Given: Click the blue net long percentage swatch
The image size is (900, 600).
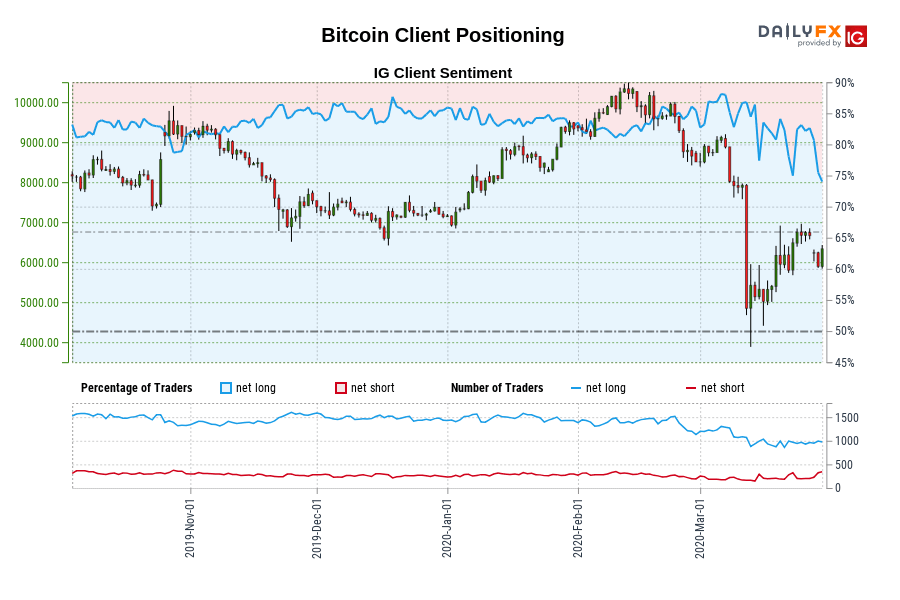Looking at the screenshot, I should 226,388.
